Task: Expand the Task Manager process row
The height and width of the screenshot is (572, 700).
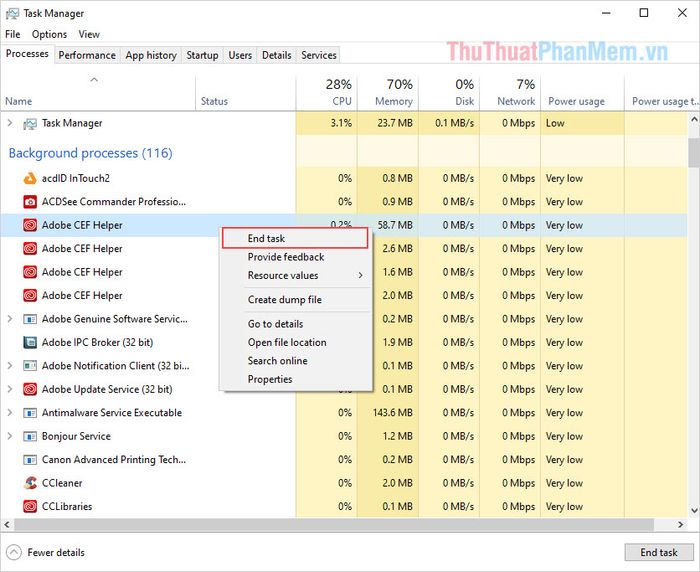Action: pyautogui.click(x=10, y=123)
